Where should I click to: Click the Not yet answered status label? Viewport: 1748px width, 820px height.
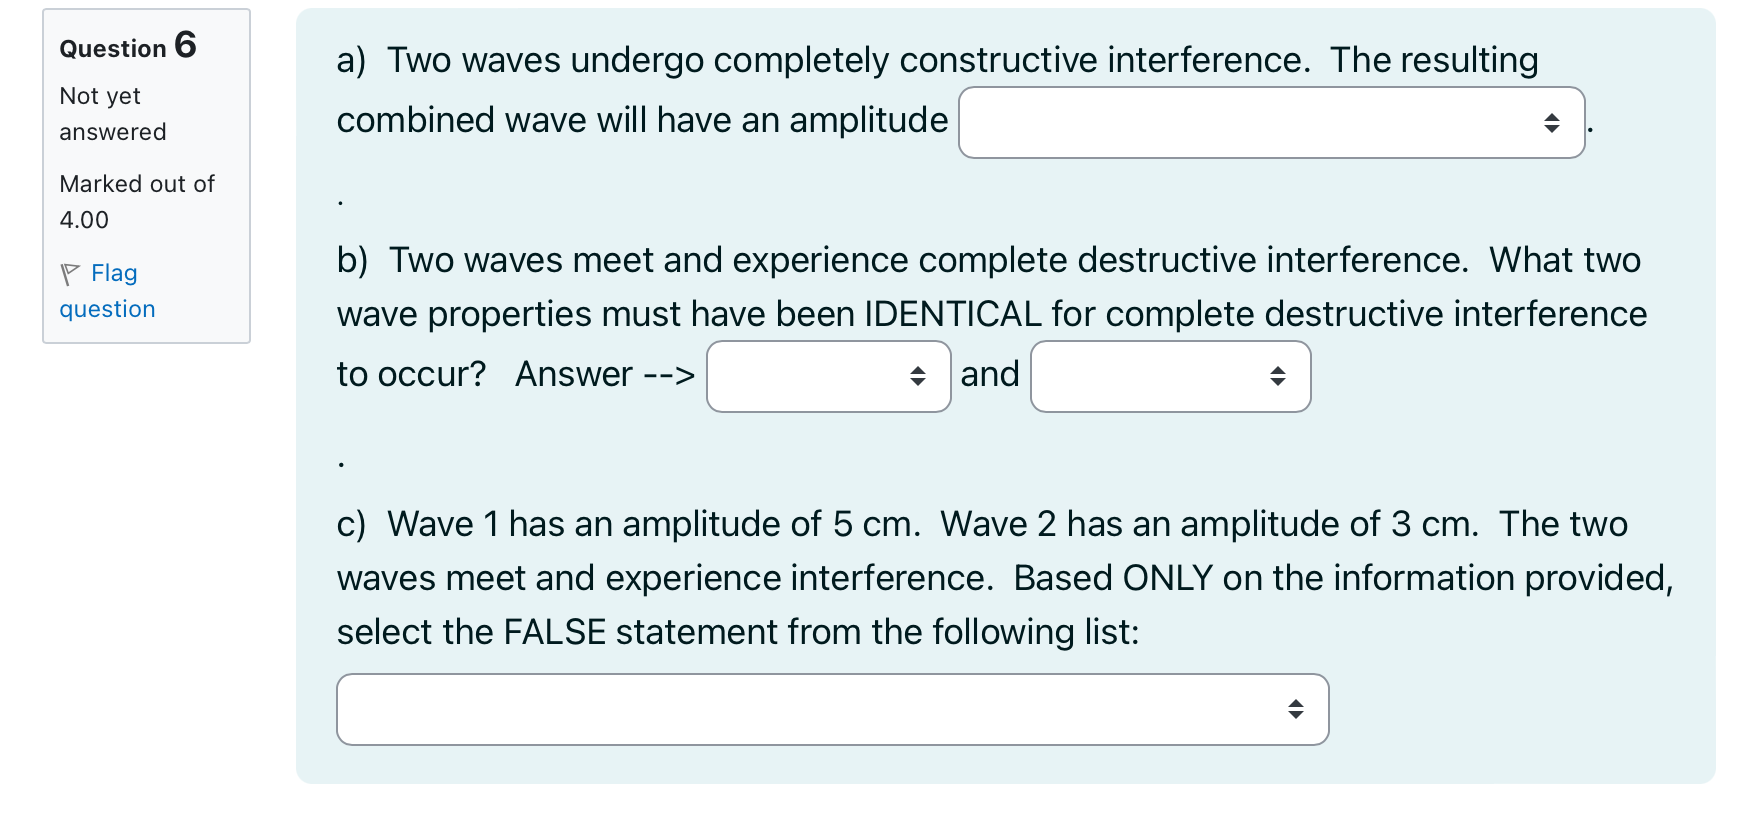click(111, 113)
